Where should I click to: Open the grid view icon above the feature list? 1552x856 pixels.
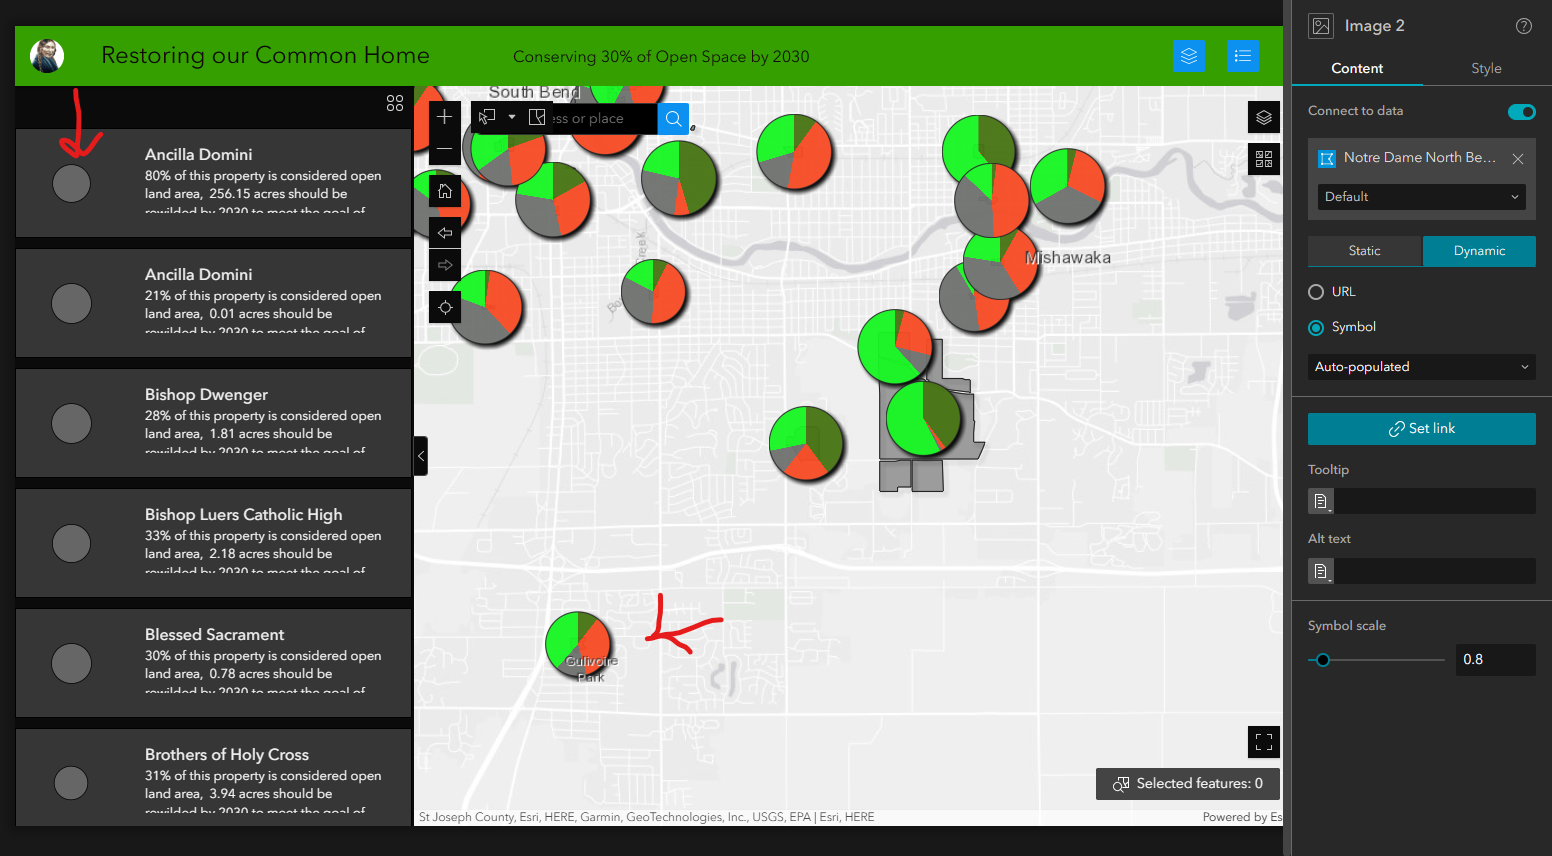click(x=394, y=103)
